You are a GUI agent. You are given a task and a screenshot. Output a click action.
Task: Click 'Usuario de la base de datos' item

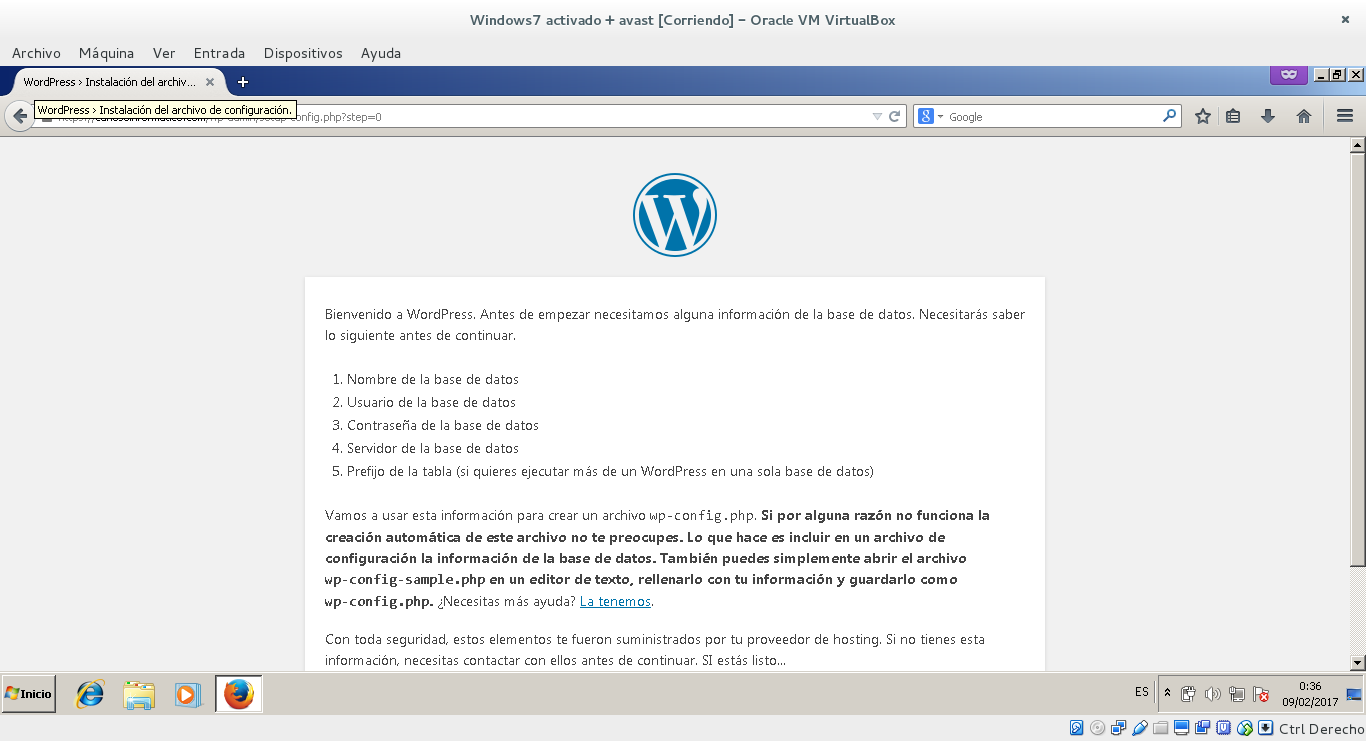tap(431, 402)
